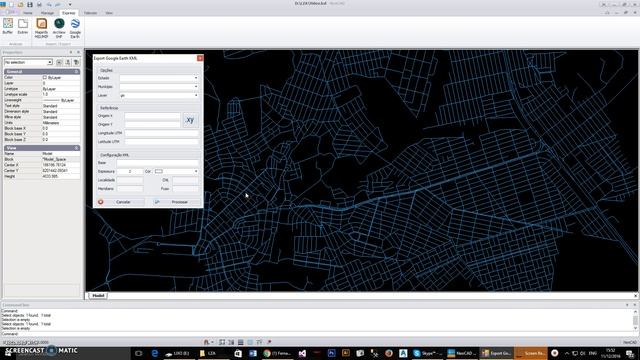The height and width of the screenshot is (360, 640).
Task: Click the Buffer tool in the ribbon
Action: pos(8,26)
